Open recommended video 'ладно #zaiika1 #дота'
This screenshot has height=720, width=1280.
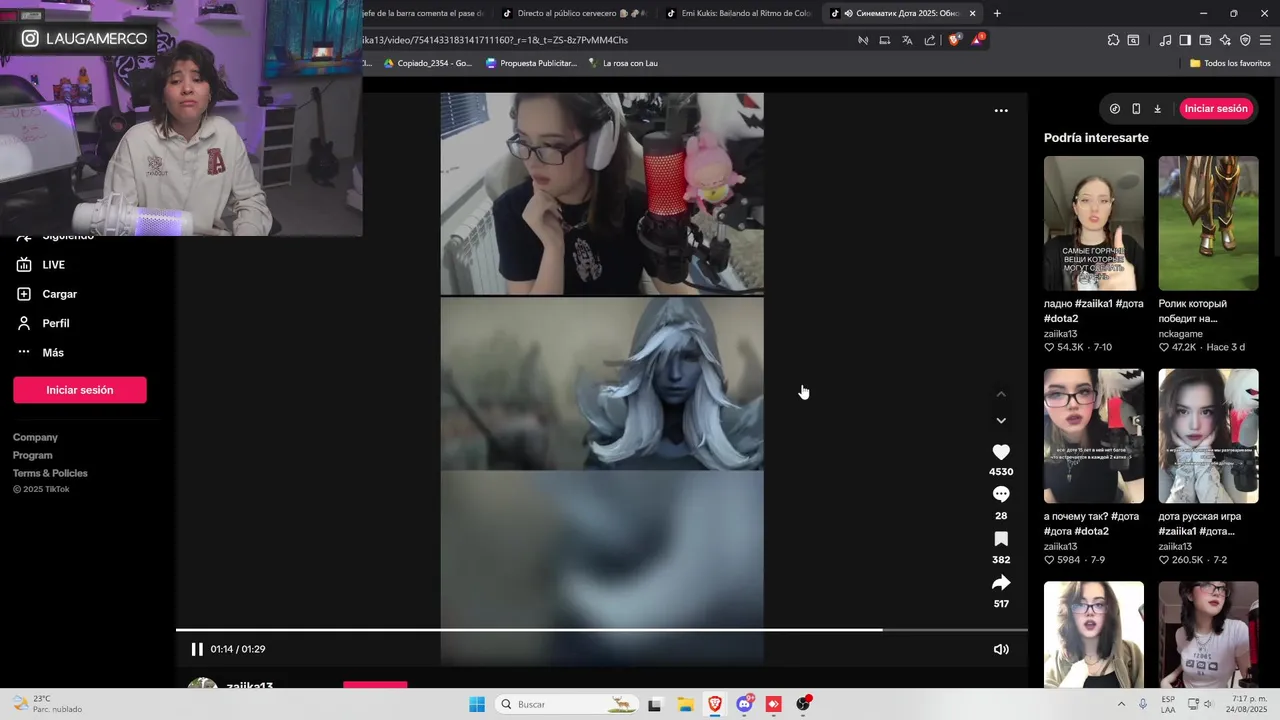(1094, 223)
